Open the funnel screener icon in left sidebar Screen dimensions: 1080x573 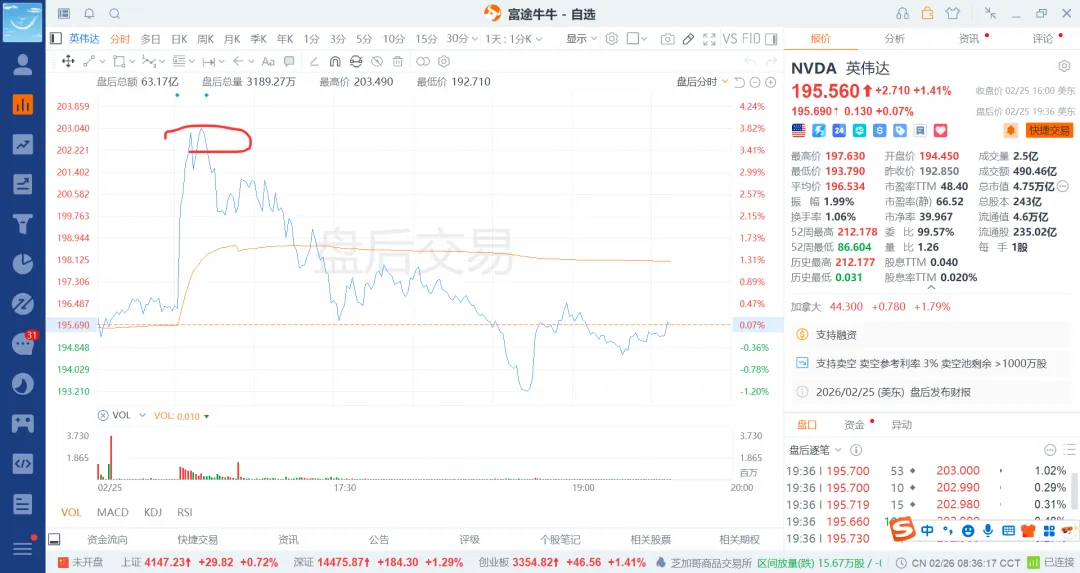pos(23,224)
